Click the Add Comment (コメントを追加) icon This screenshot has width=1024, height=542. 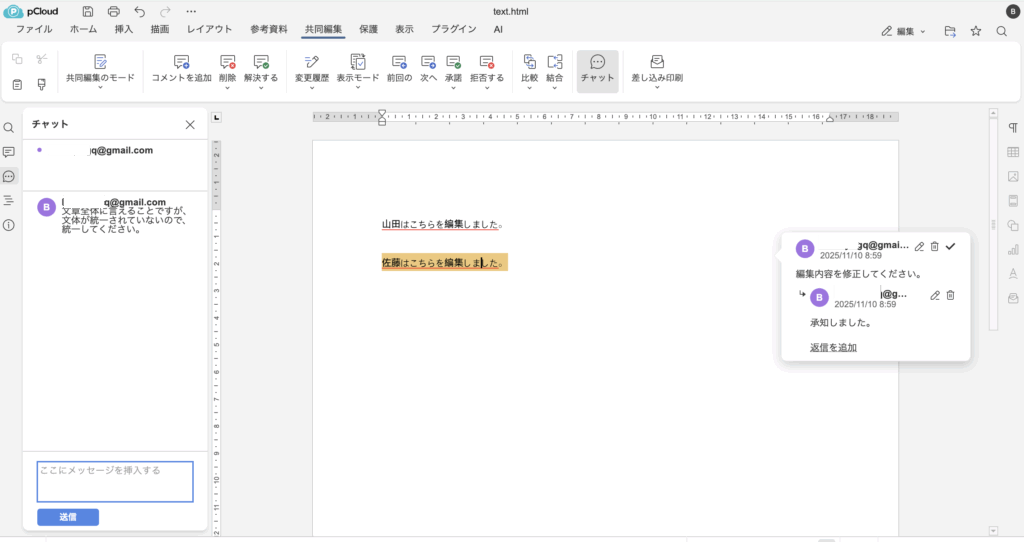pos(181,62)
